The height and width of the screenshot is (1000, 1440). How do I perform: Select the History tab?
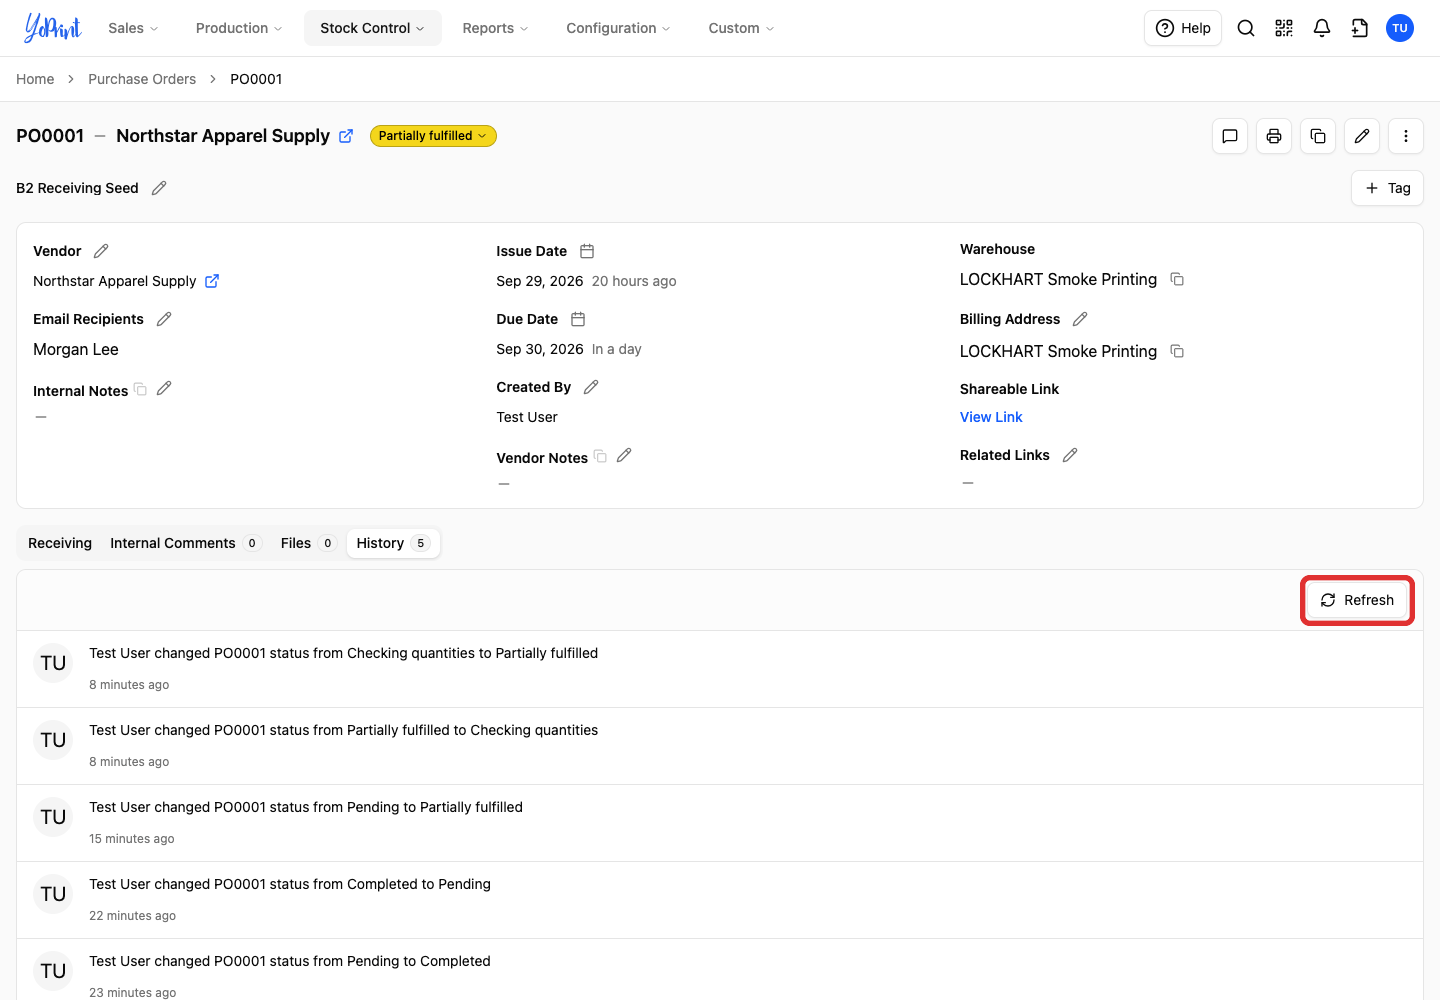(x=393, y=543)
